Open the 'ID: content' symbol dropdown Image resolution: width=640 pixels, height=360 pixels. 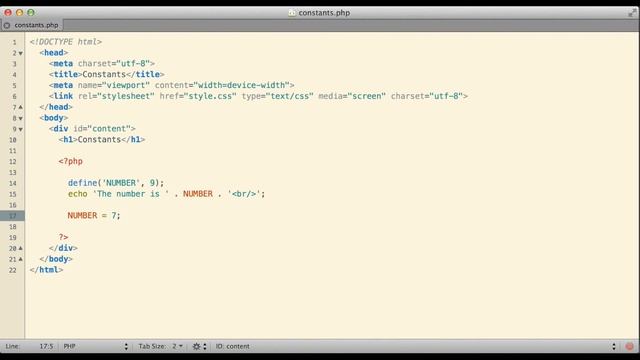point(416,346)
